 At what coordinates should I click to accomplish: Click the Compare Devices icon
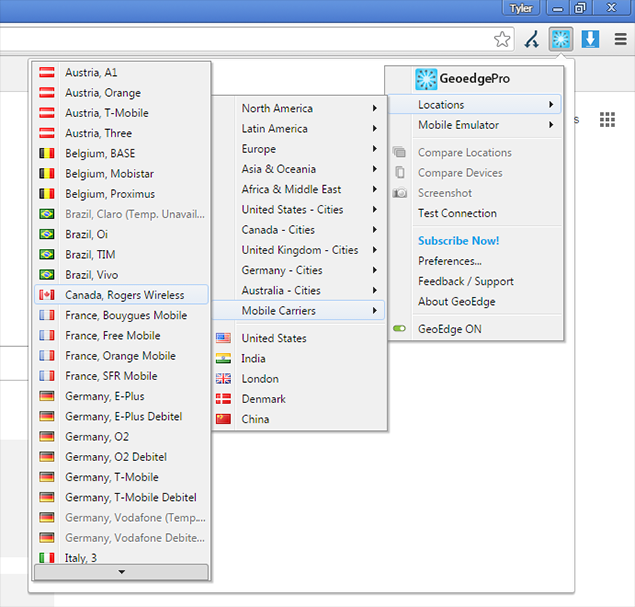point(399,173)
